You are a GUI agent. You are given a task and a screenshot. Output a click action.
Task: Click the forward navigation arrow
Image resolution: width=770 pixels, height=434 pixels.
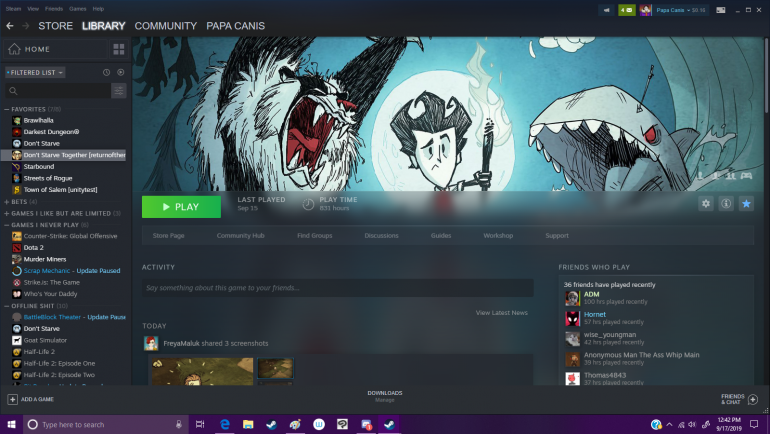[26, 26]
